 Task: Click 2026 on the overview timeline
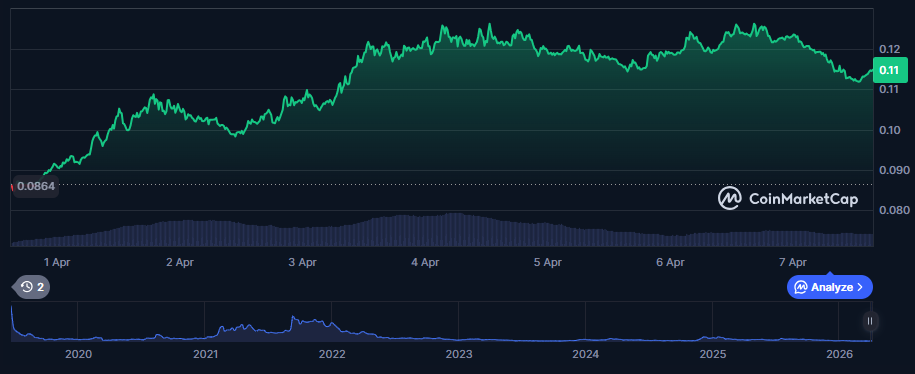point(839,354)
